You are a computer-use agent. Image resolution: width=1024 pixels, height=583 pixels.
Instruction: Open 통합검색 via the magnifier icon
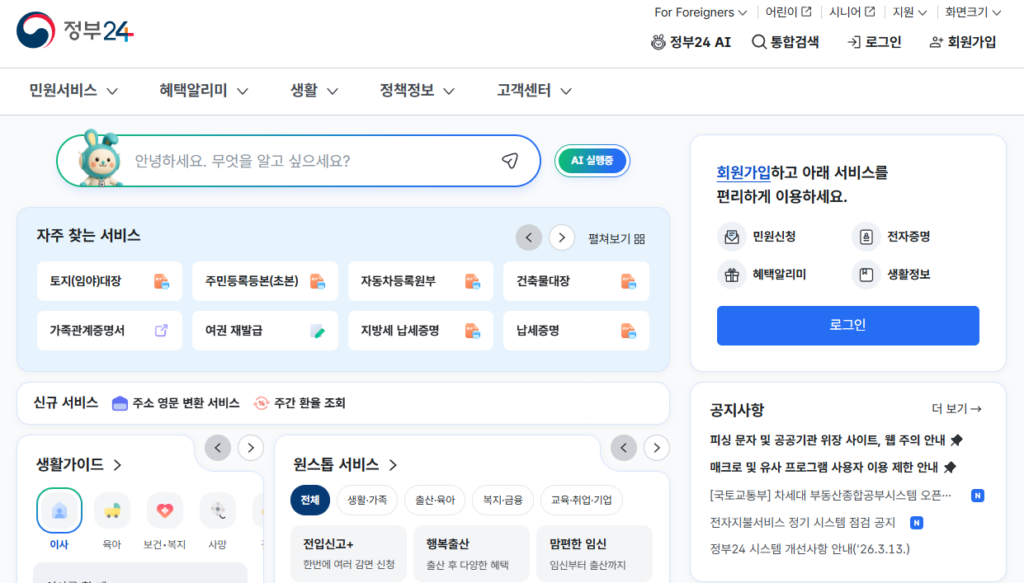coord(758,42)
